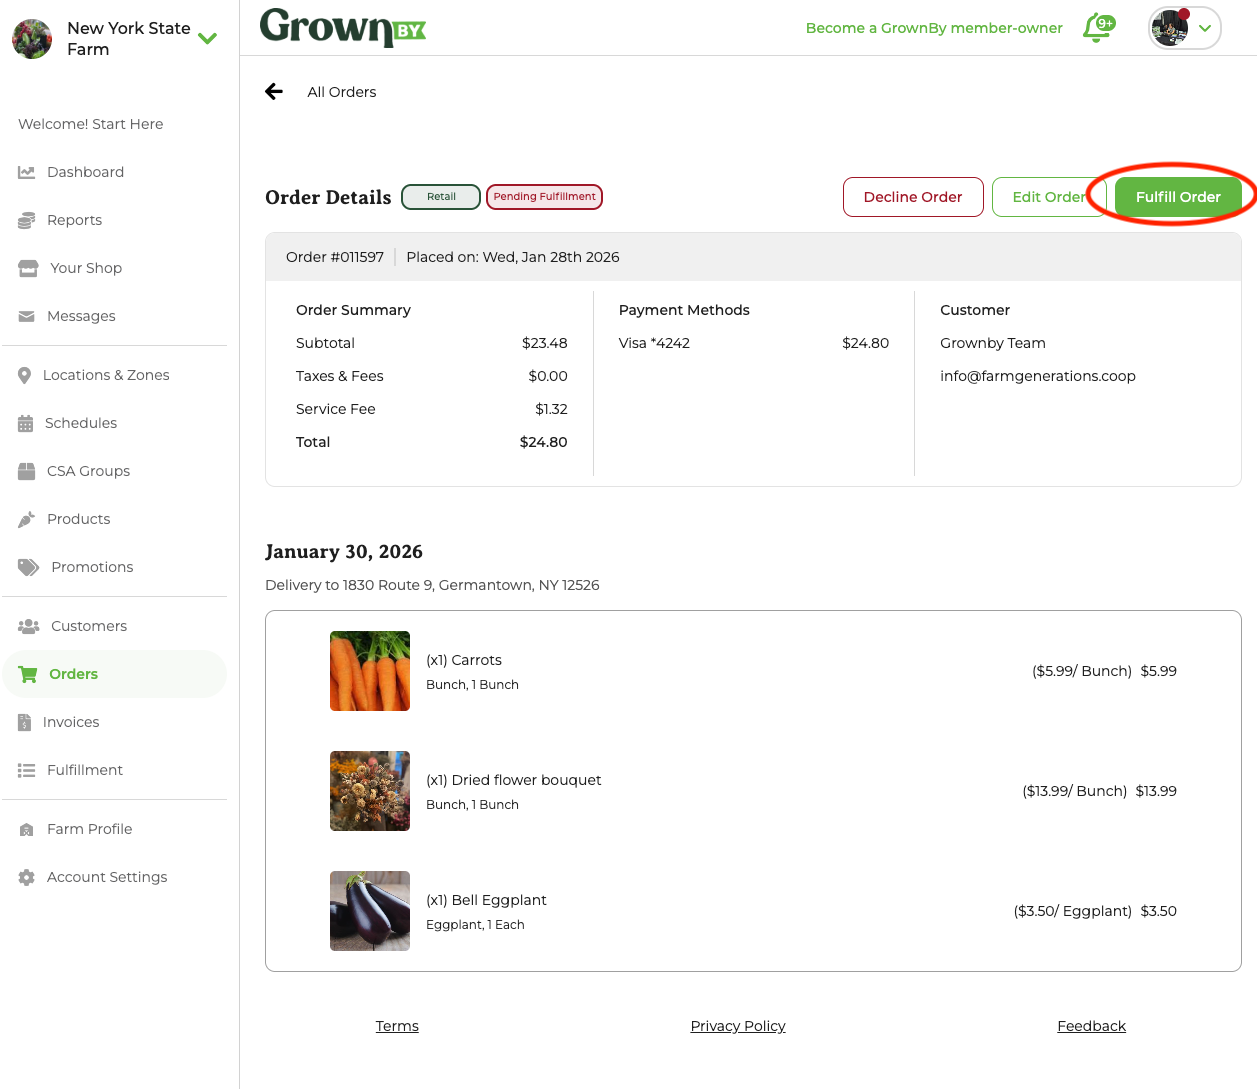This screenshot has width=1257, height=1089.
Task: Click the Decline Order button
Action: [x=912, y=197]
